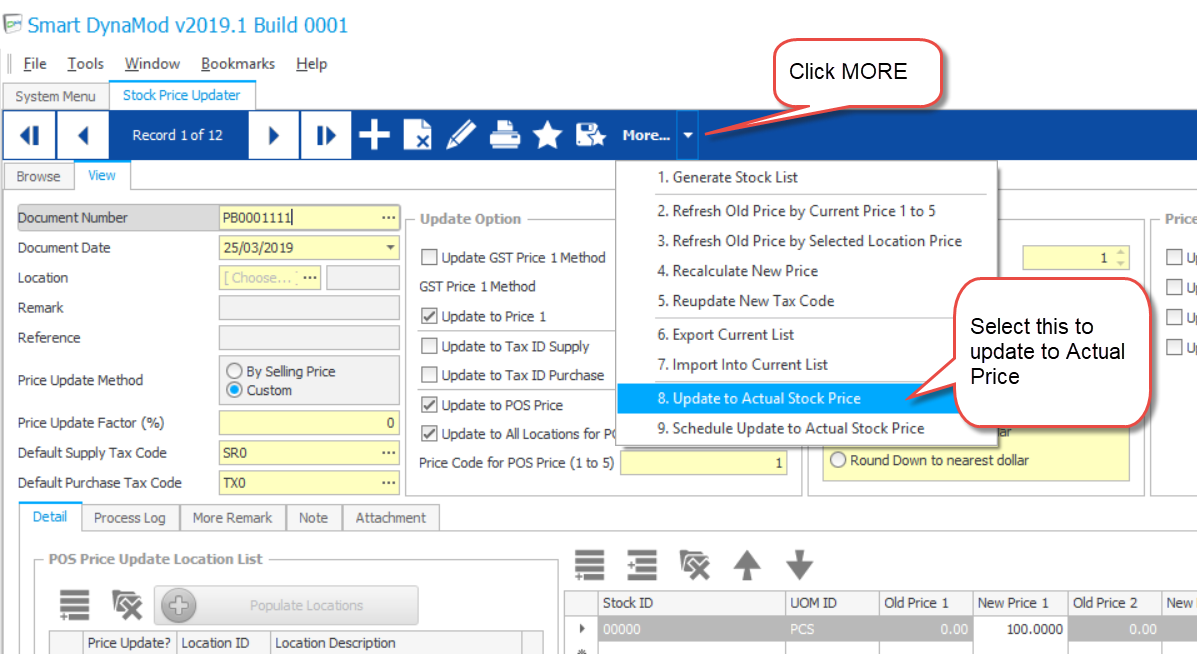1197x654 pixels.
Task: Switch to Browse tab
Action: pyautogui.click(x=38, y=176)
